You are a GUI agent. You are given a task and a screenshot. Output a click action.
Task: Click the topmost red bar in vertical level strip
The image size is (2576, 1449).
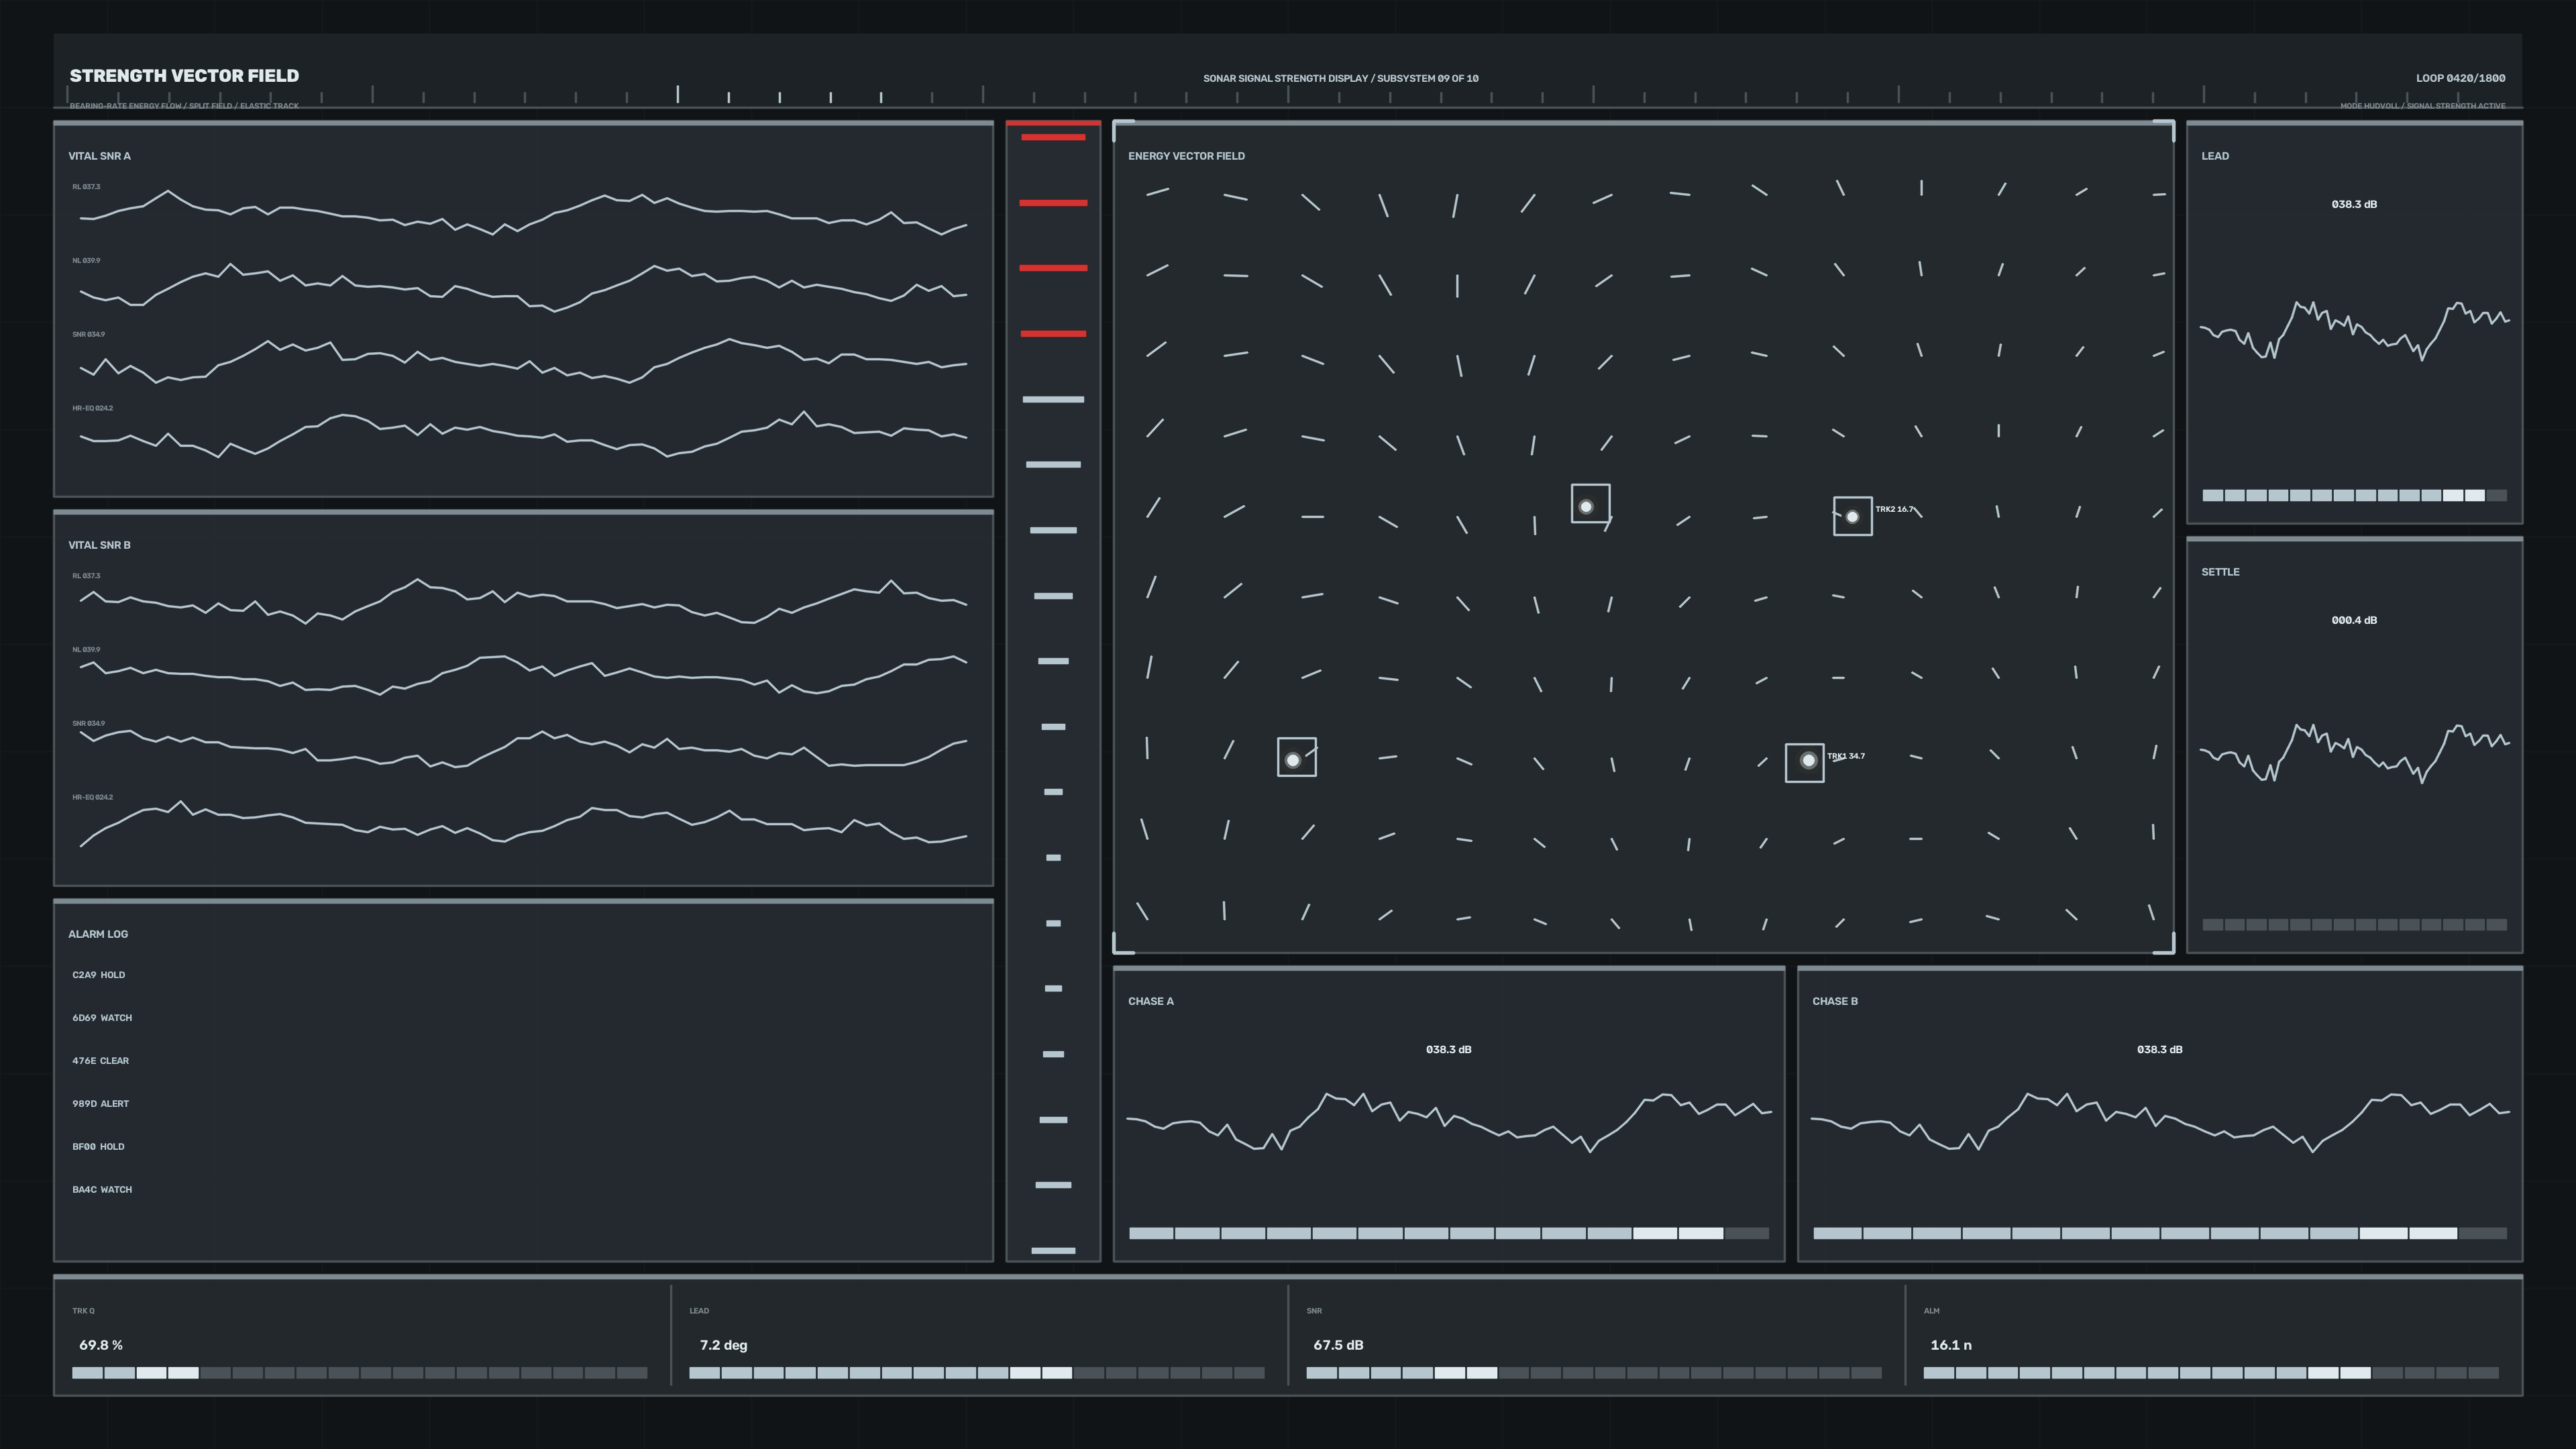pos(1053,137)
